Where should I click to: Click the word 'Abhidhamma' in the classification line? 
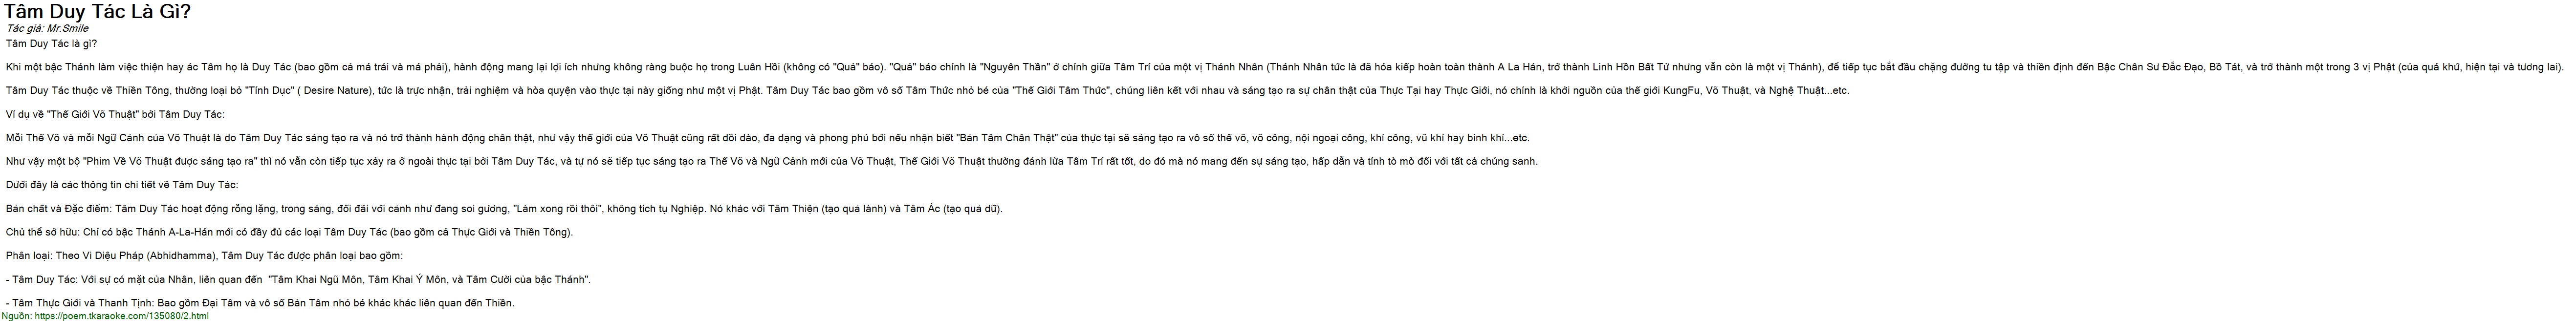pos(180,256)
